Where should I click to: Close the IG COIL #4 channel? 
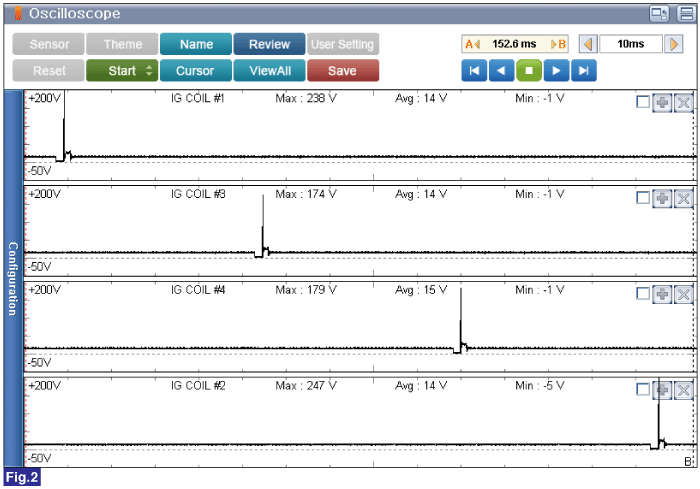(x=683, y=294)
